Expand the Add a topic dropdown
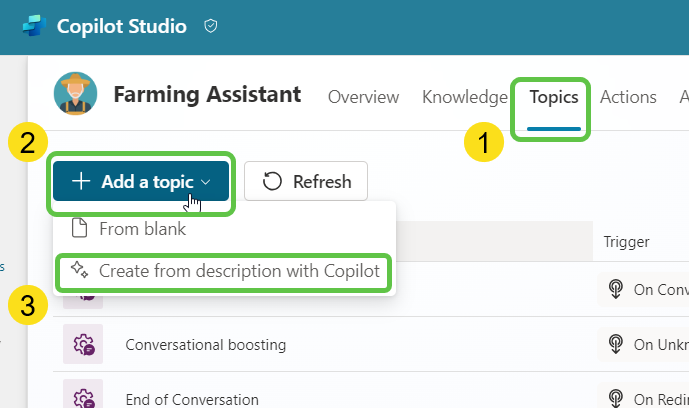 (141, 181)
